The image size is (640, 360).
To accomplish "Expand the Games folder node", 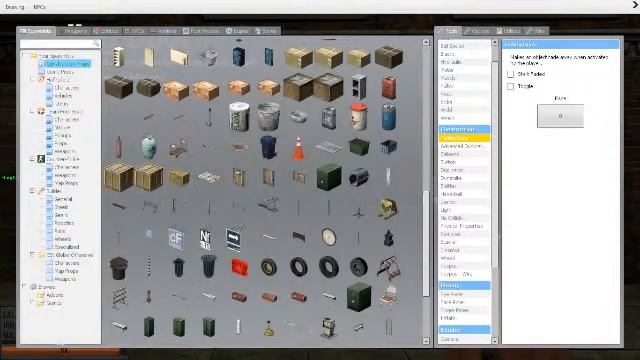I will (x=32, y=303).
